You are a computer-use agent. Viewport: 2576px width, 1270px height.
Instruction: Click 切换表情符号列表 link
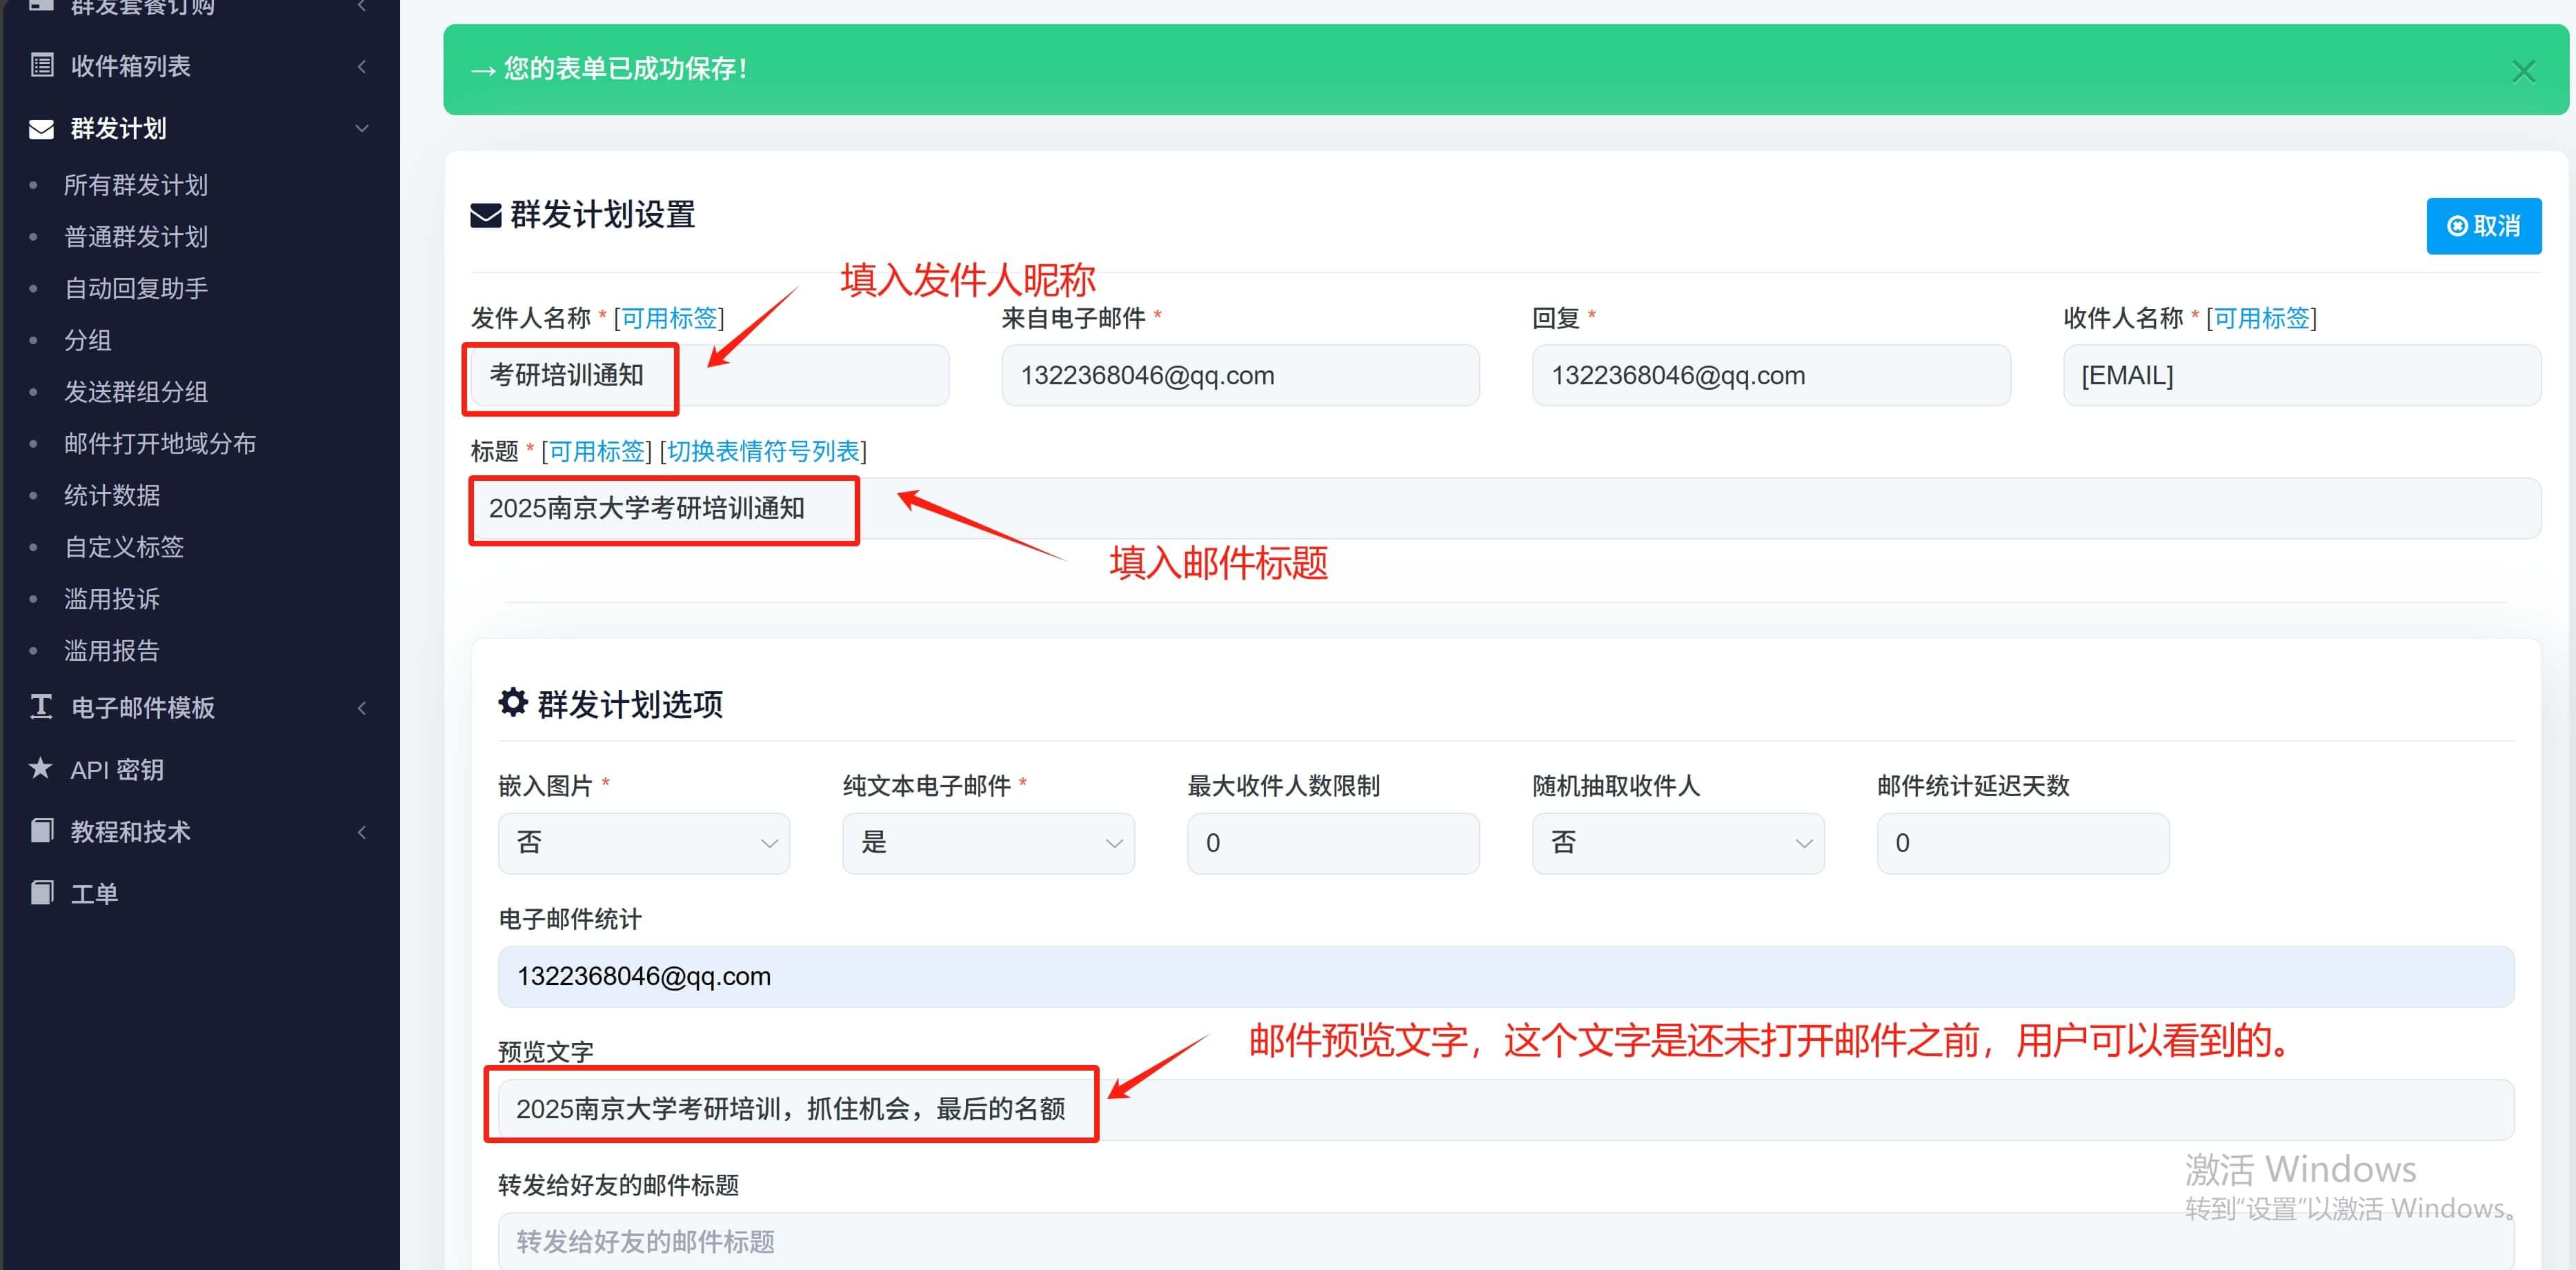point(763,451)
